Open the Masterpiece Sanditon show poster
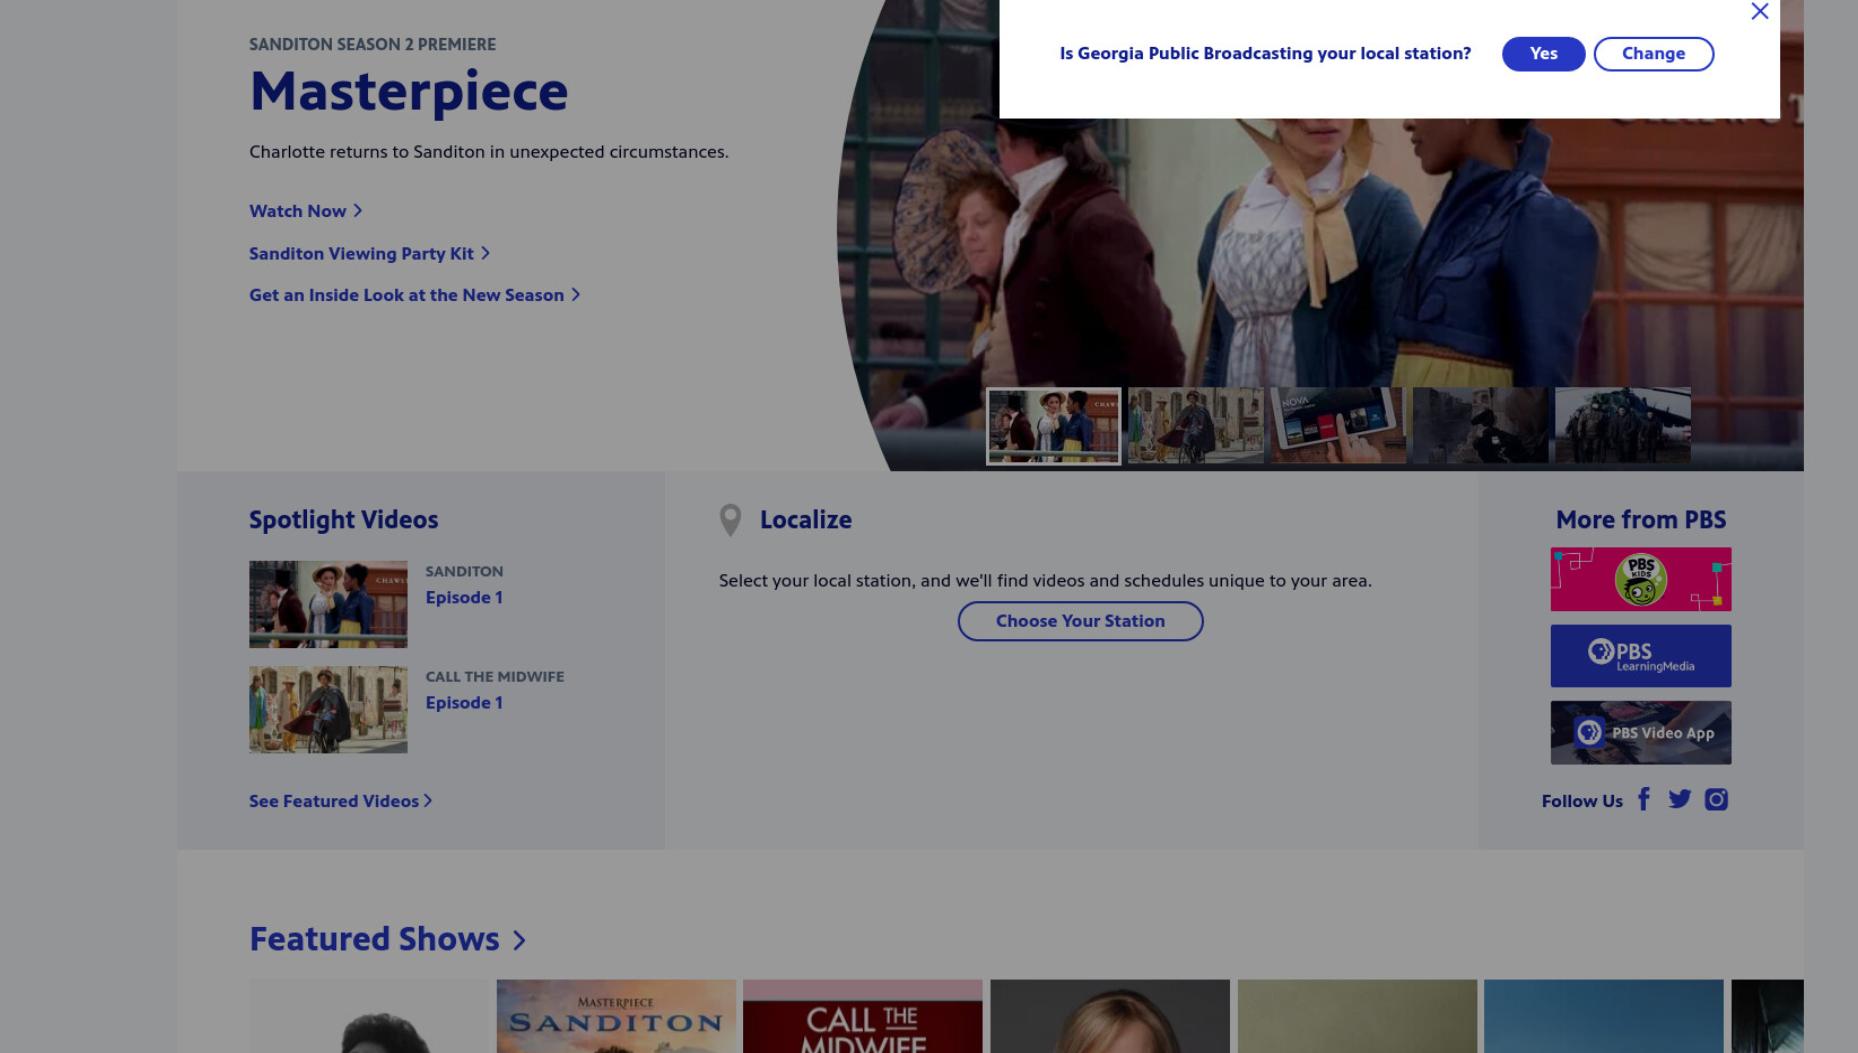The image size is (1858, 1053). click(616, 1016)
